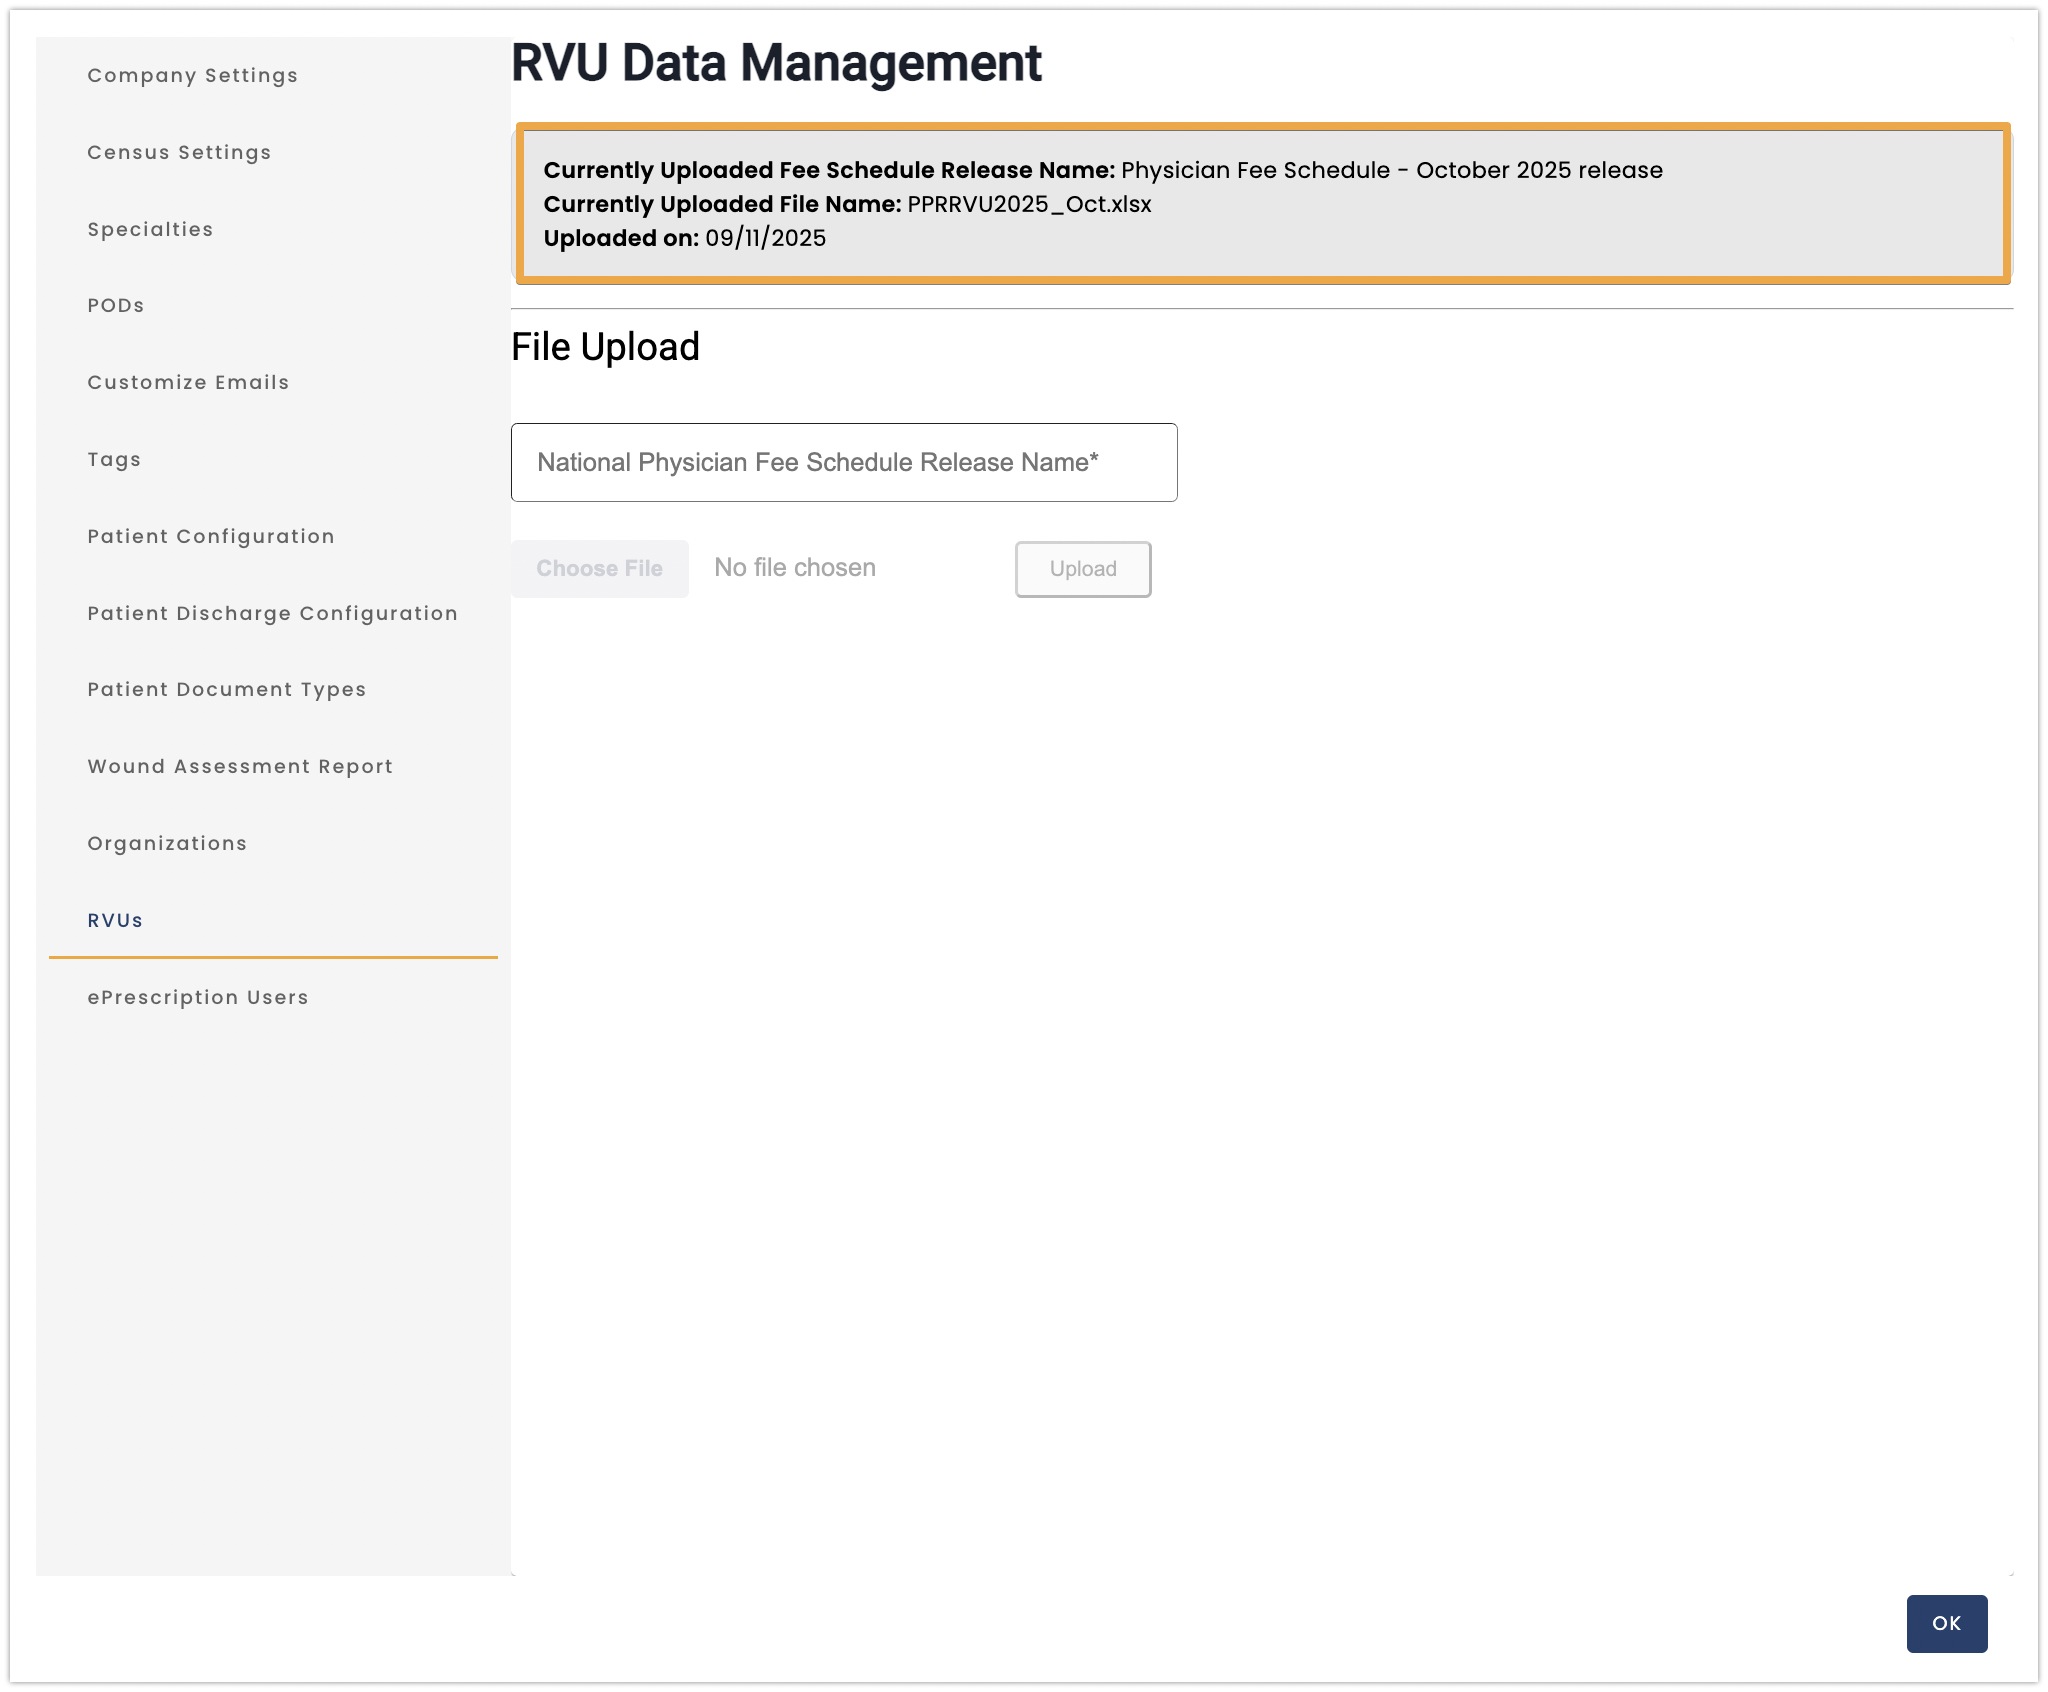Select Organizations from the sidebar
2048x1692 pixels.
pyautogui.click(x=166, y=843)
